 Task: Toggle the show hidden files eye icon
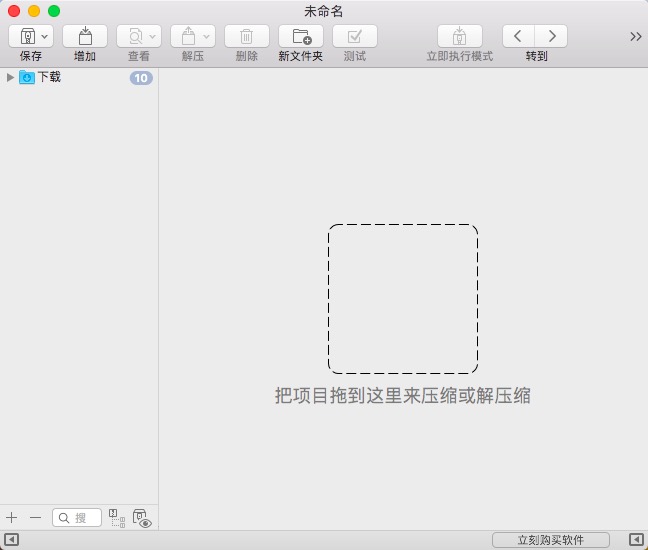tap(141, 518)
